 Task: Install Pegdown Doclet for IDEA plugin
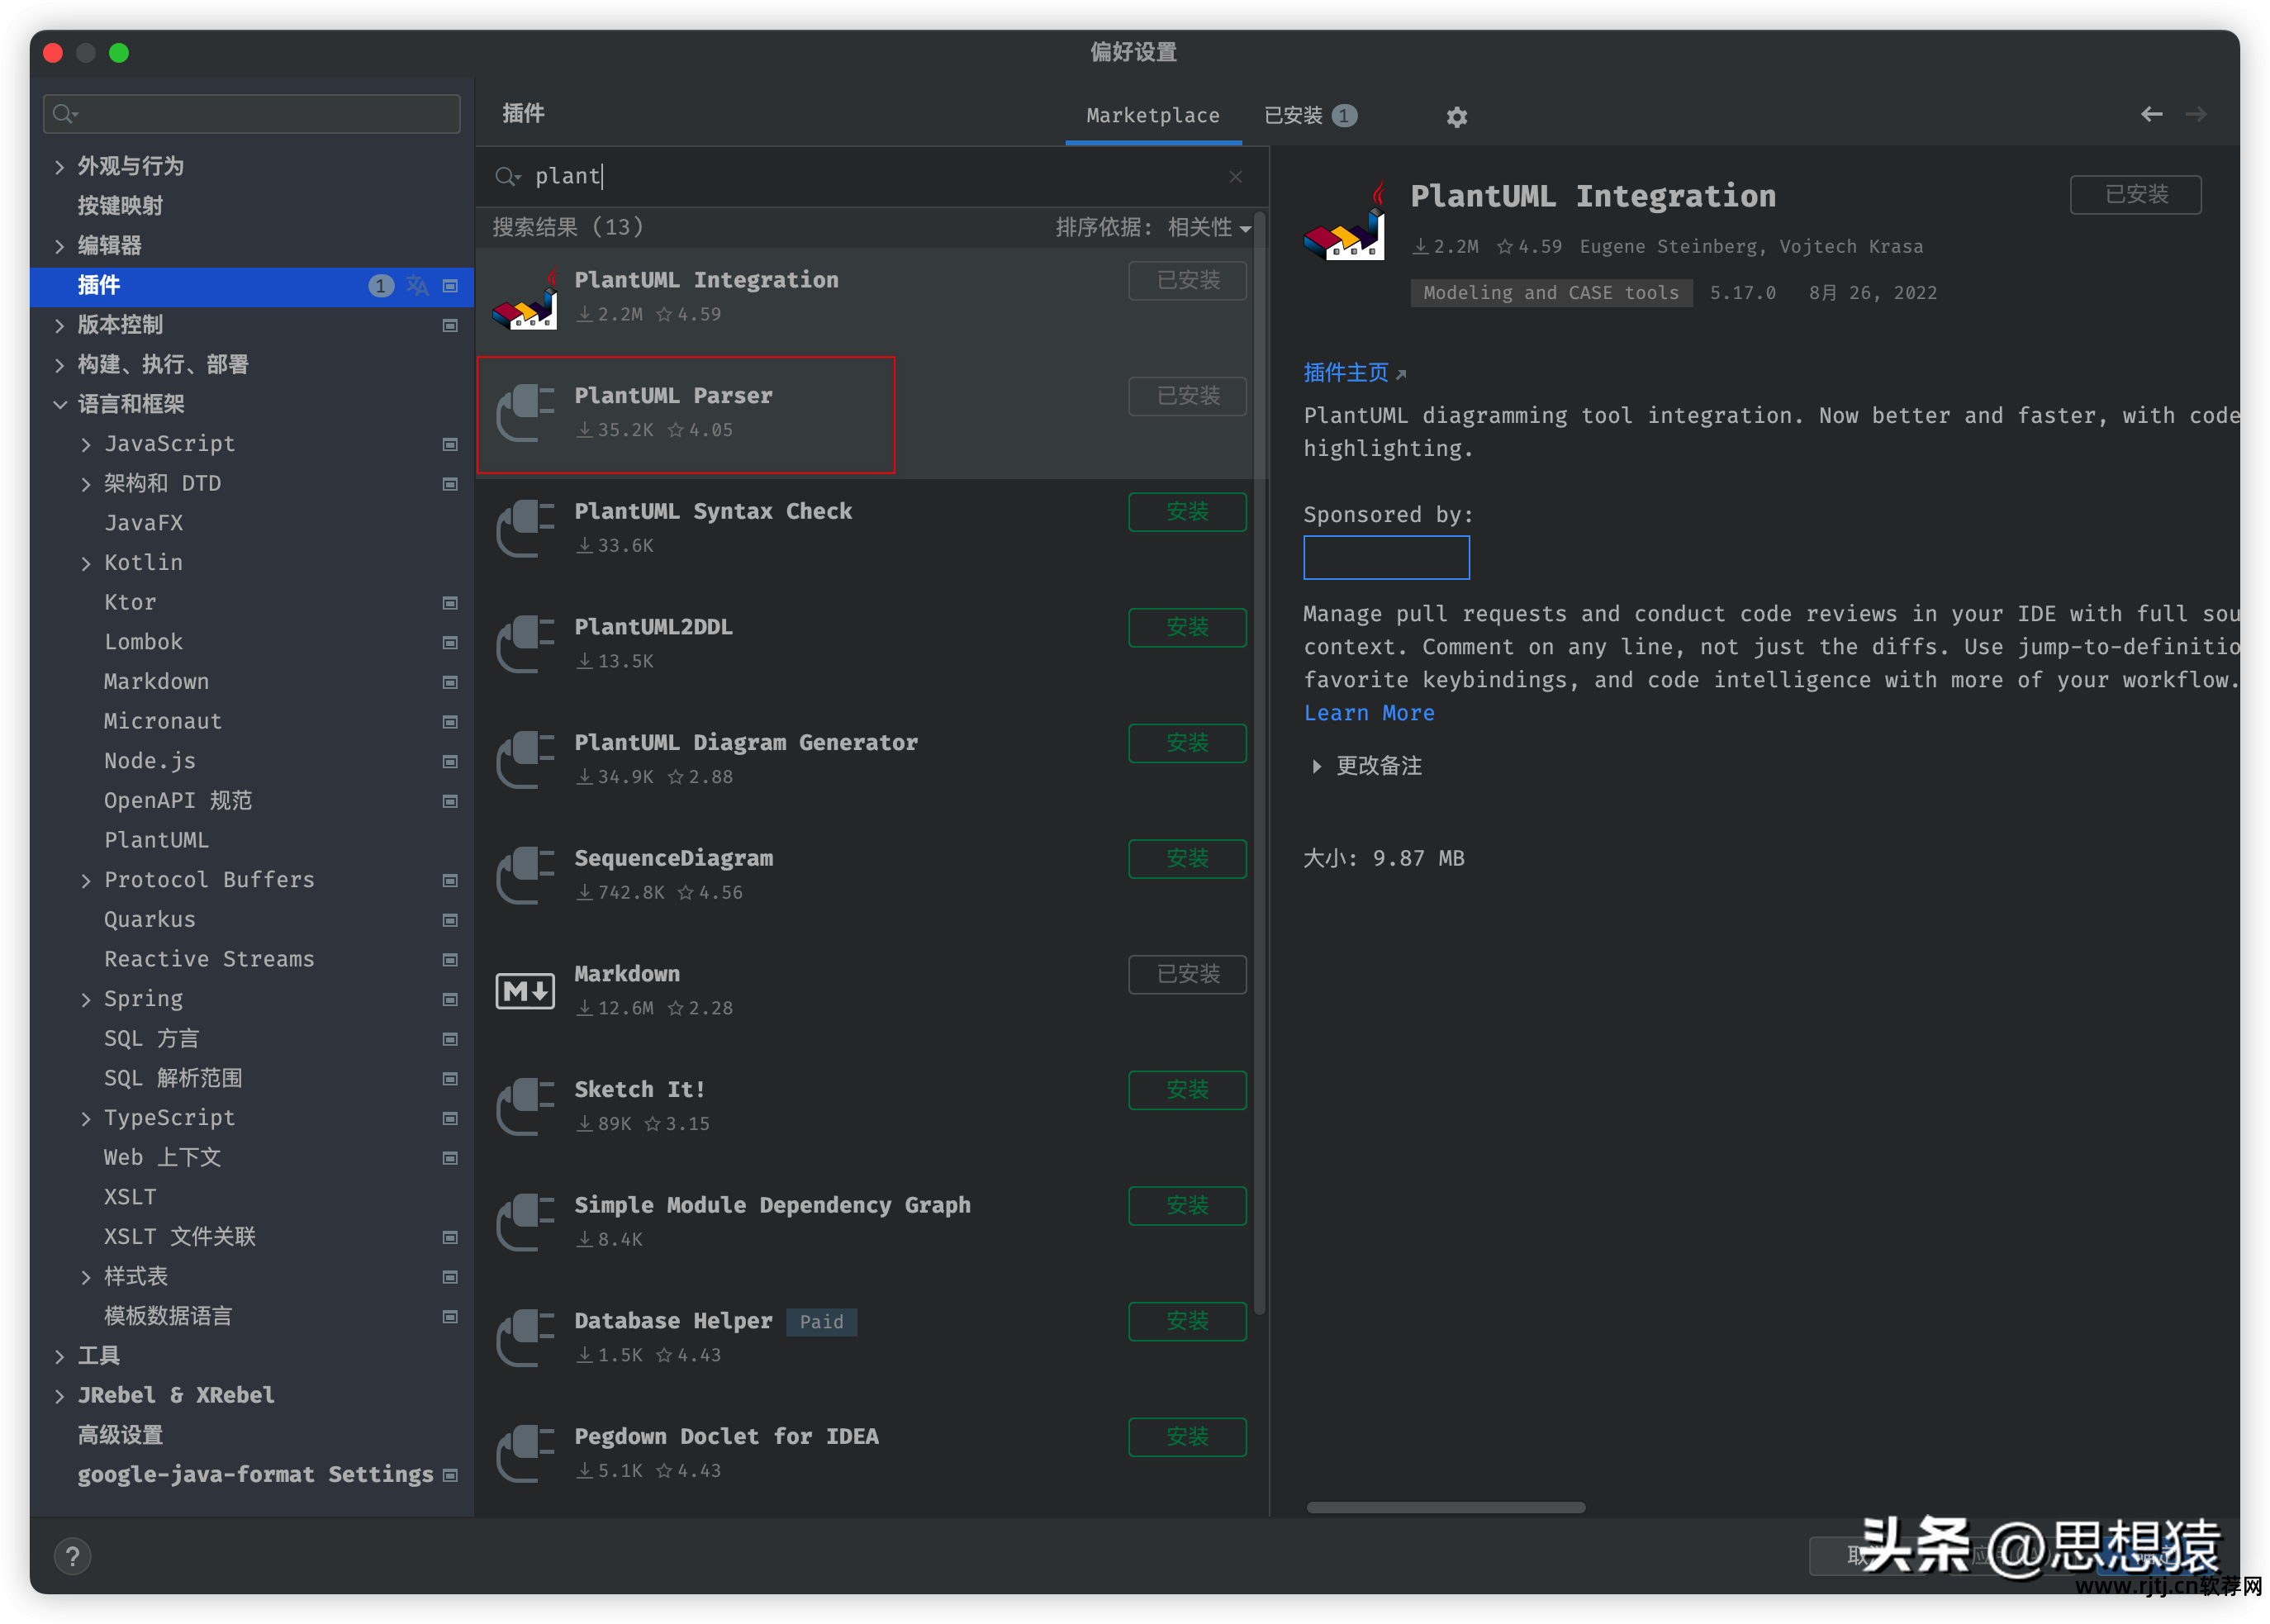click(x=1187, y=1436)
